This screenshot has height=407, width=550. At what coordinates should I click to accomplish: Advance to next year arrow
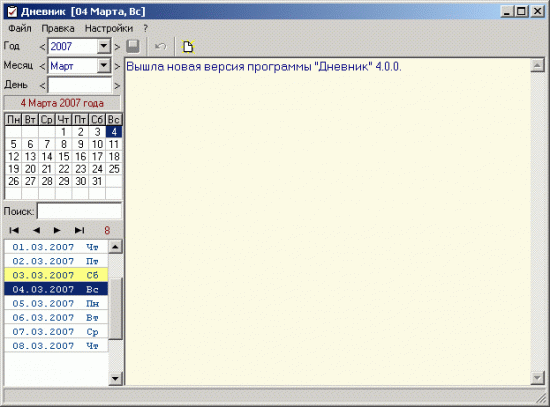[x=117, y=47]
